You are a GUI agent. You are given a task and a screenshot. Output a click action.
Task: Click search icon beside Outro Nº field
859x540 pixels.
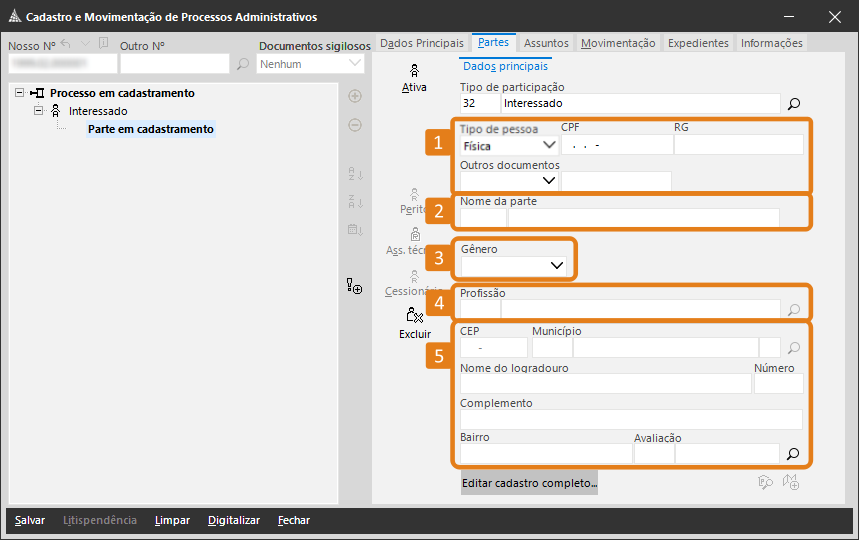tap(242, 64)
